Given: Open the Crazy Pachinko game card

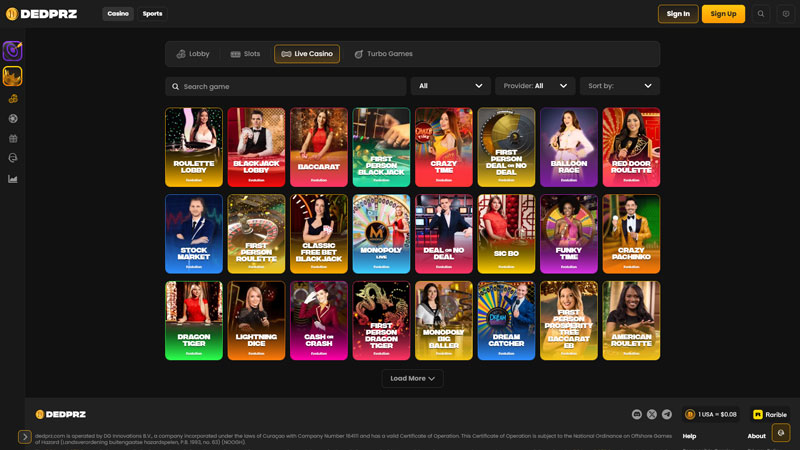Looking at the screenshot, I should 631,234.
